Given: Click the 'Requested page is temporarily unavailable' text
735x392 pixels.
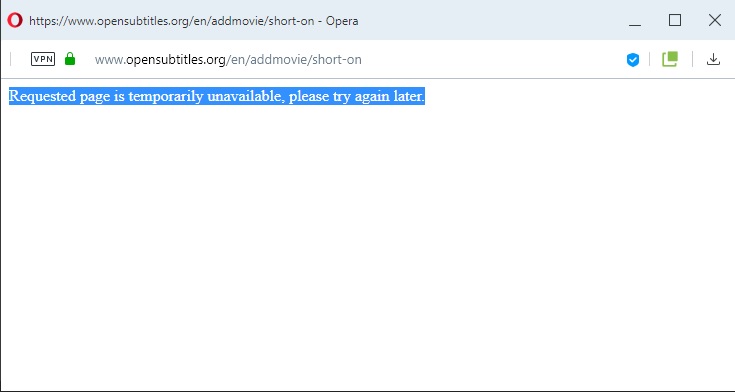Looking at the screenshot, I should (x=217, y=96).
